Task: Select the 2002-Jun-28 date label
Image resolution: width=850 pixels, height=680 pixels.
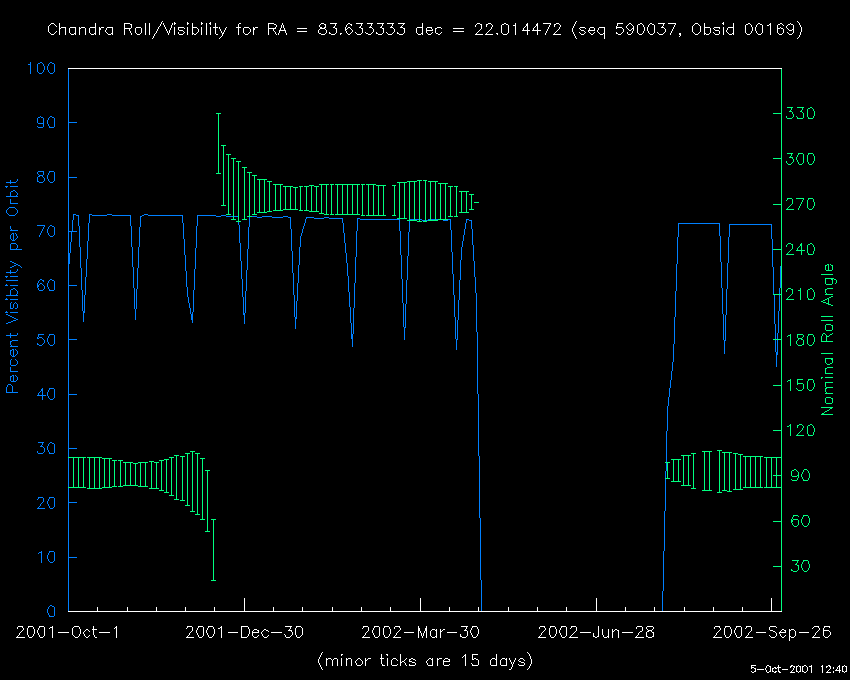Action: 596,632
